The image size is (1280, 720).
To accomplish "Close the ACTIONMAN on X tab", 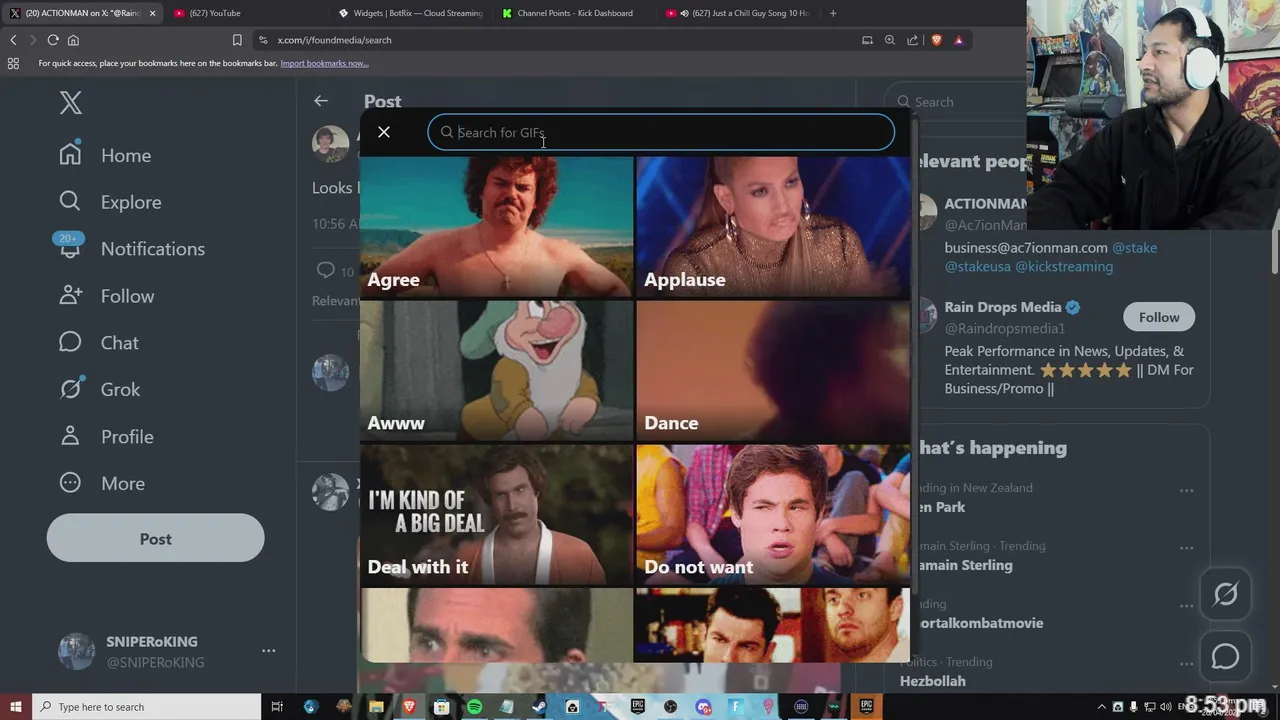I will (152, 13).
